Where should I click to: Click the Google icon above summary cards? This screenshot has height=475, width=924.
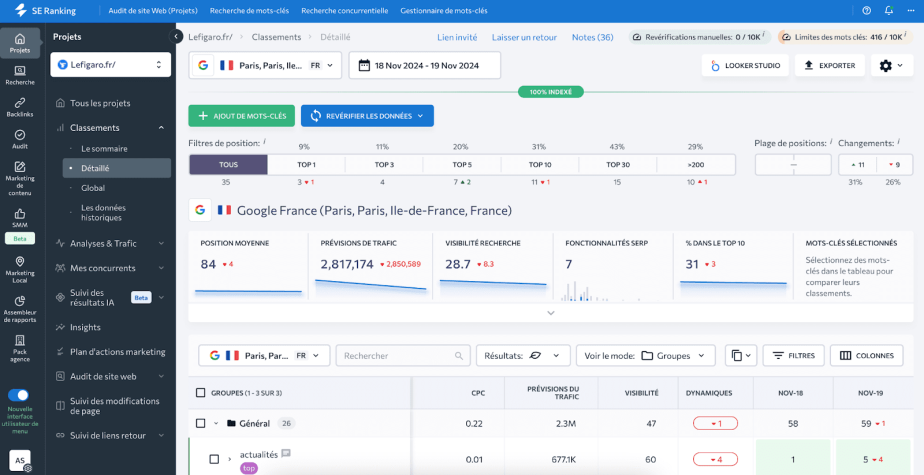point(200,210)
